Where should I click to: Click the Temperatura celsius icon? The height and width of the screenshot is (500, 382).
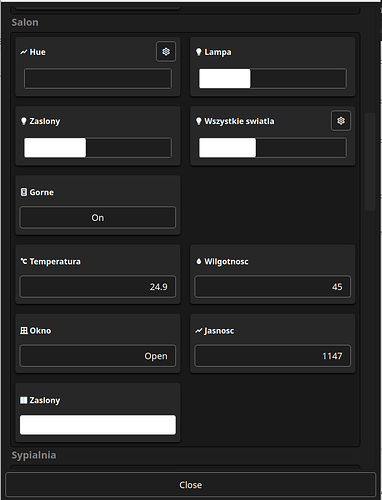point(24,261)
